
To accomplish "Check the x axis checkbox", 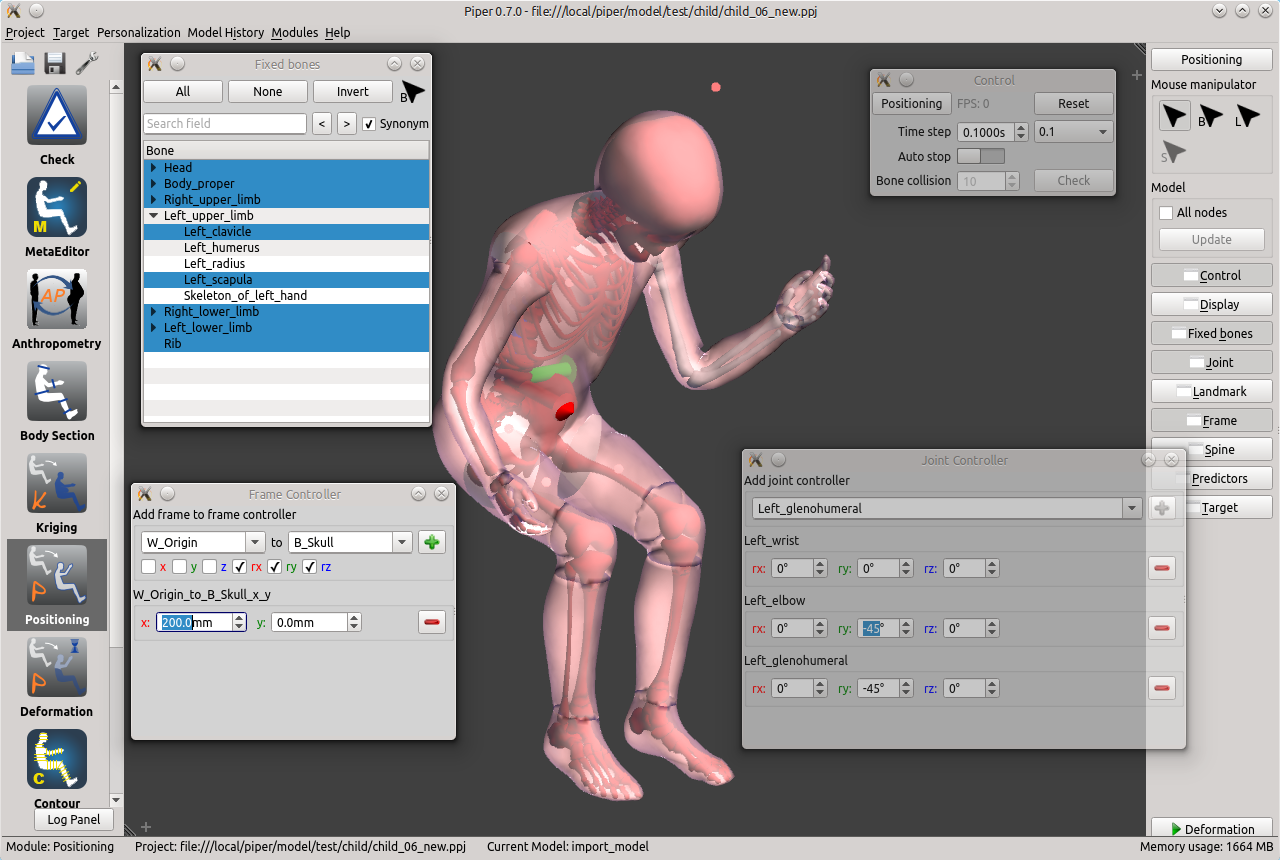I will click(149, 567).
